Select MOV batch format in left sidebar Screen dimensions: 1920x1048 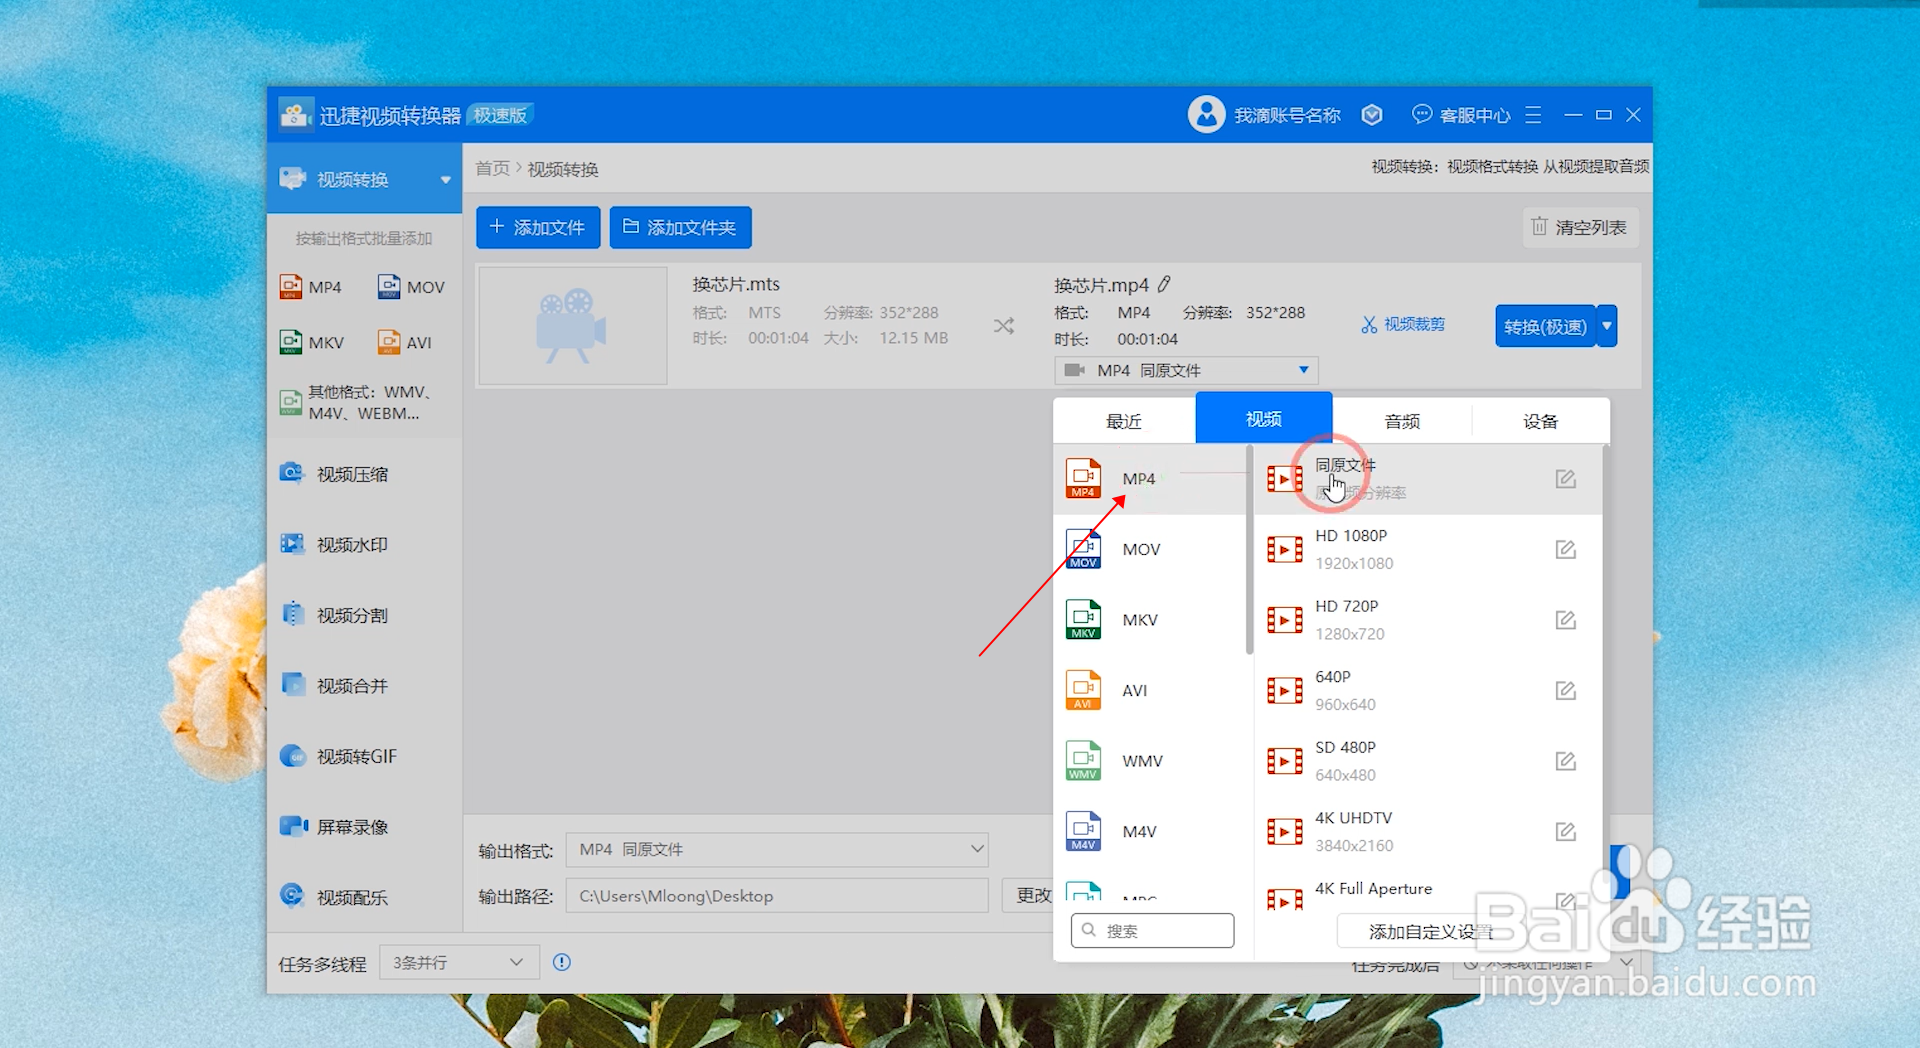click(411, 287)
